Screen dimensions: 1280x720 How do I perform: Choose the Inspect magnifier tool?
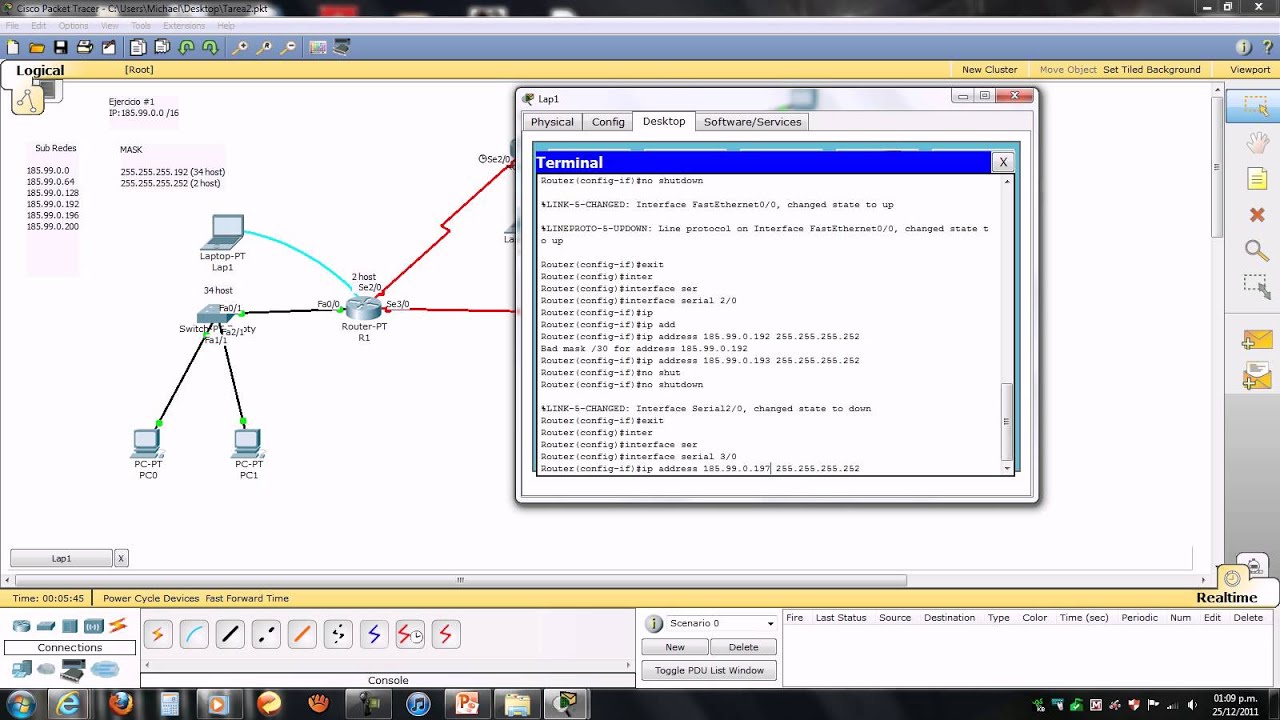[x=1256, y=250]
